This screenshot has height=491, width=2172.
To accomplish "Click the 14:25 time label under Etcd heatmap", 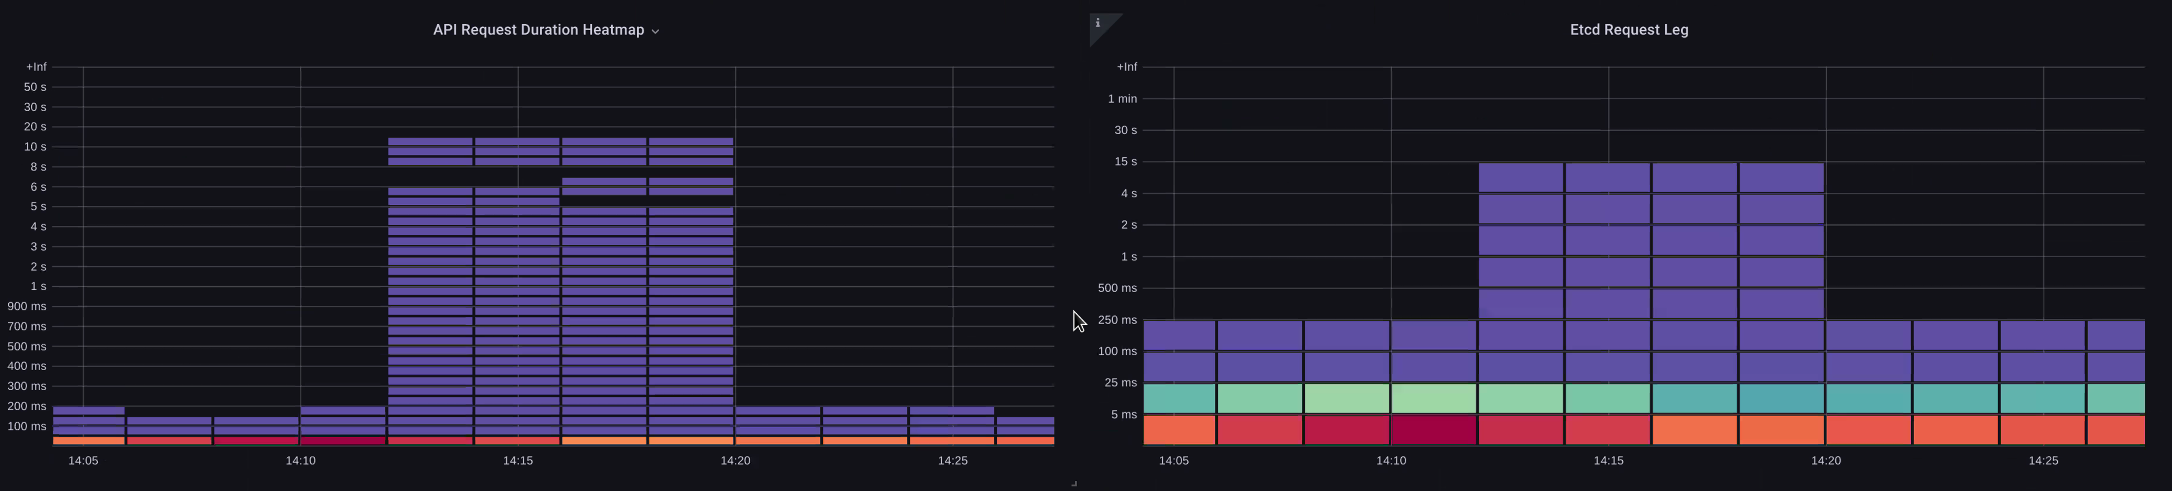I will [2043, 461].
